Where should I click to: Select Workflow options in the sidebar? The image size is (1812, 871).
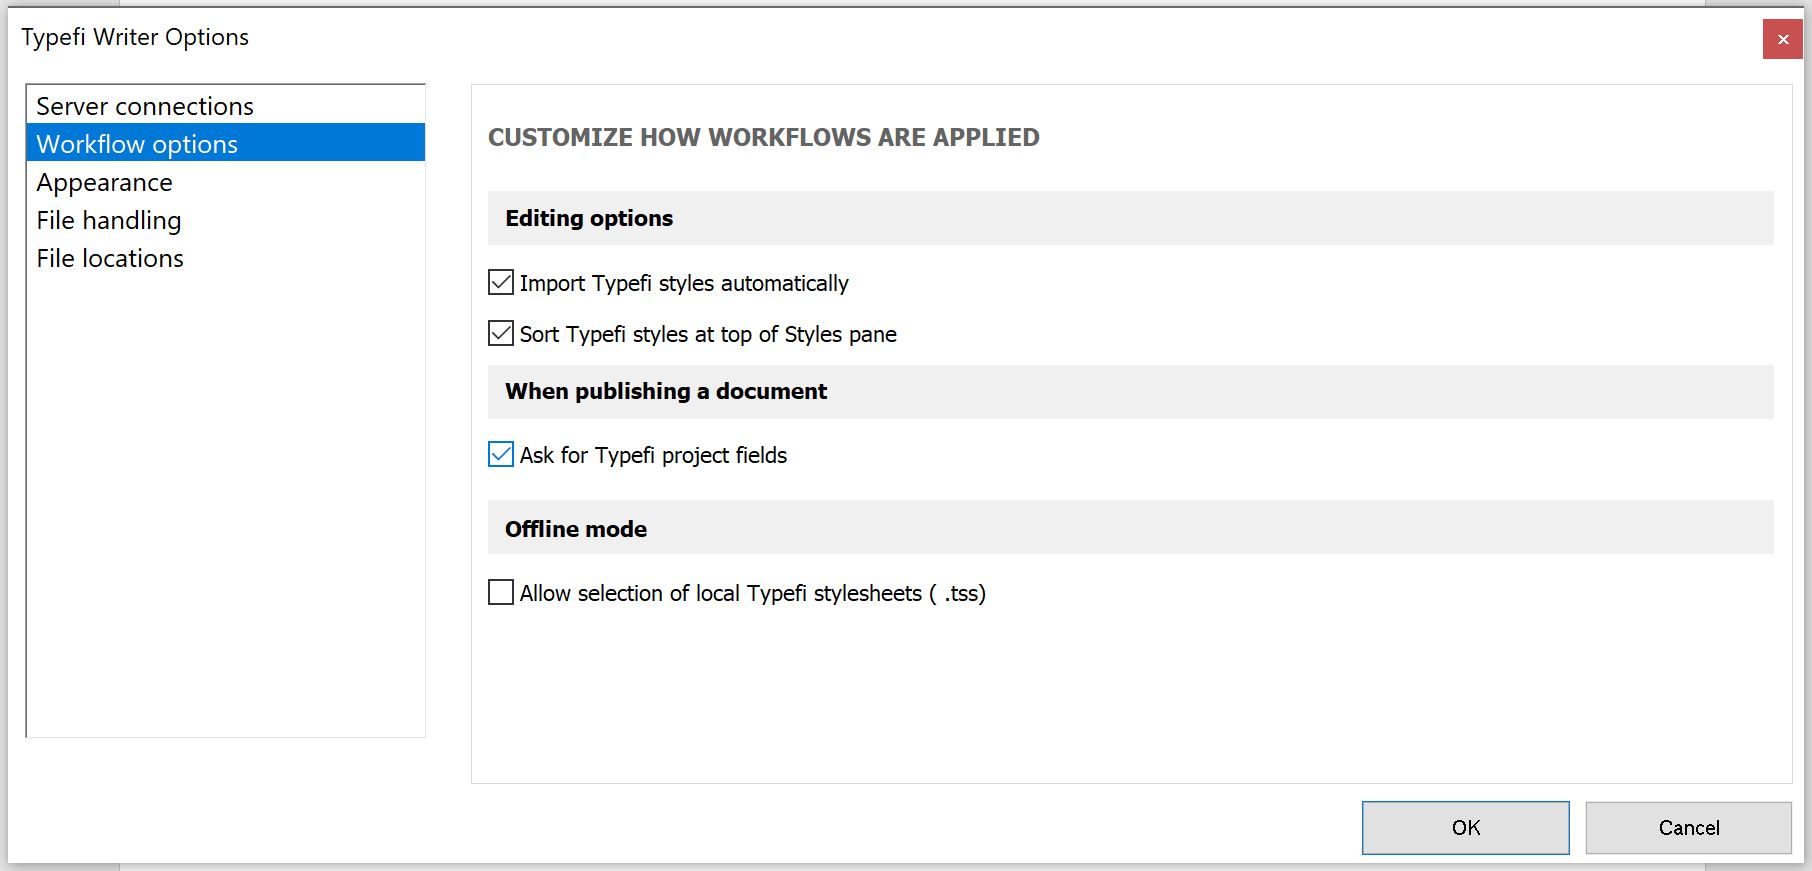click(225, 143)
